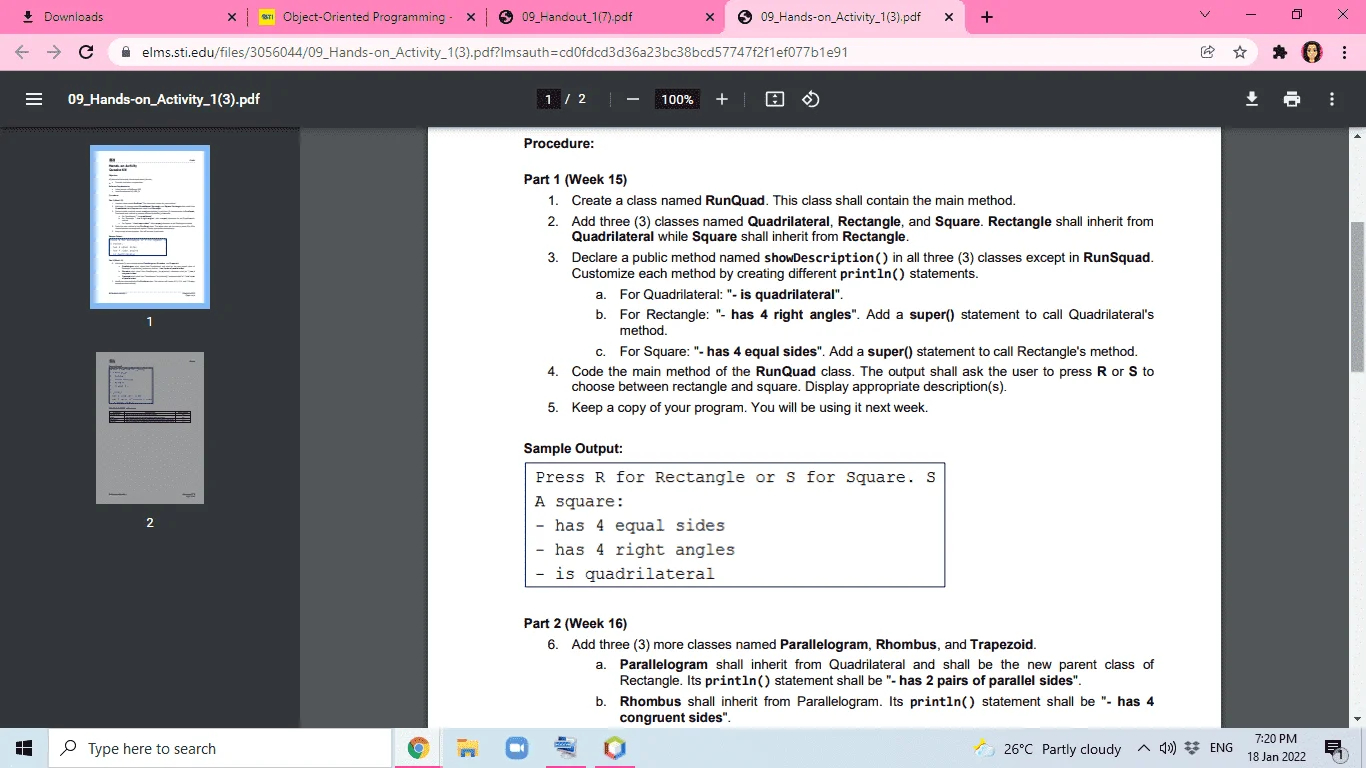This screenshot has height=768, width=1366.
Task: Open the clock showing 7:20 PM
Action: click(x=1277, y=748)
